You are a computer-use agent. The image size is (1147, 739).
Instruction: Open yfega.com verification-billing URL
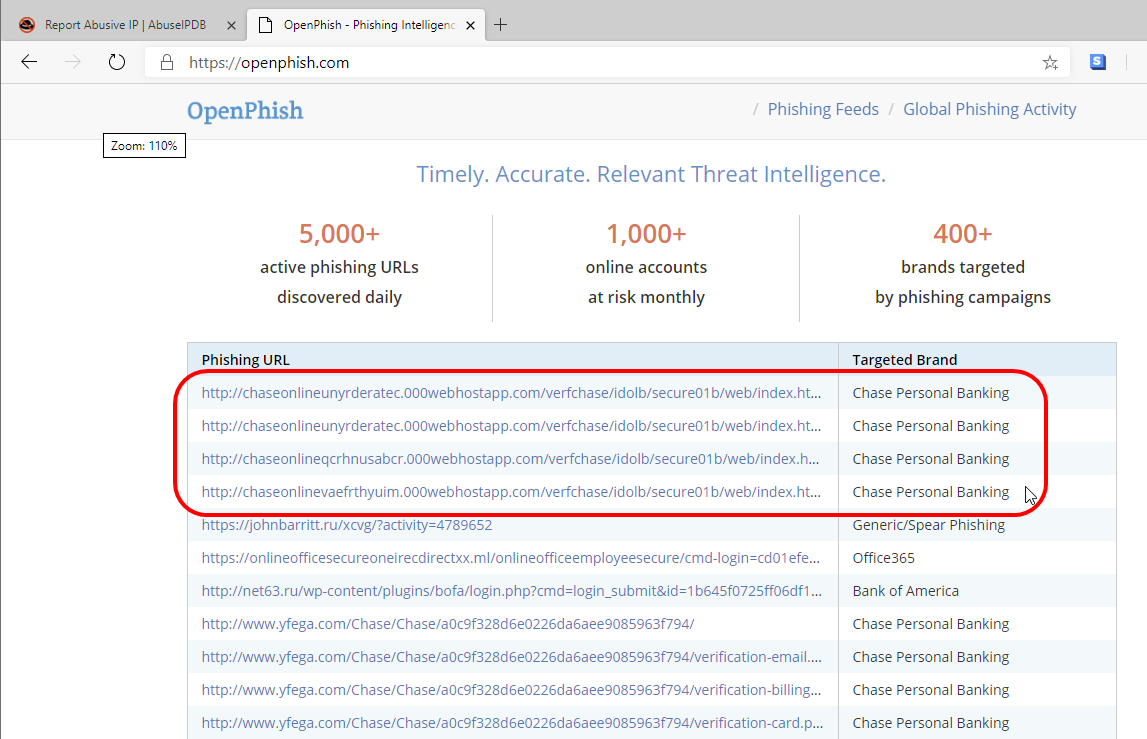coord(511,689)
